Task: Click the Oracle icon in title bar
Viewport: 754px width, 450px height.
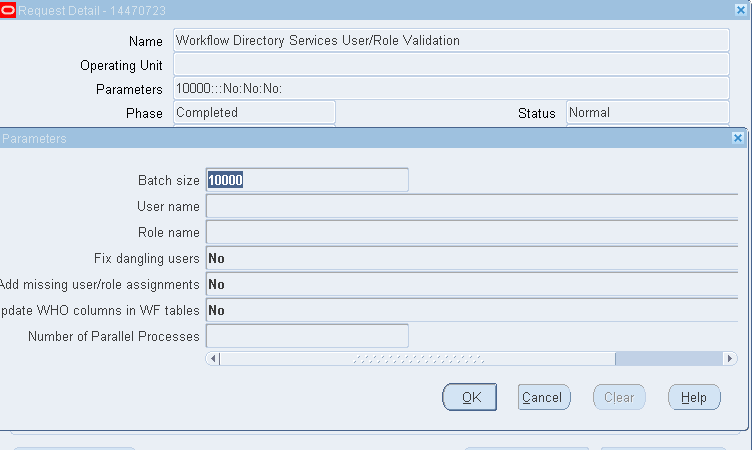Action: click(x=8, y=9)
